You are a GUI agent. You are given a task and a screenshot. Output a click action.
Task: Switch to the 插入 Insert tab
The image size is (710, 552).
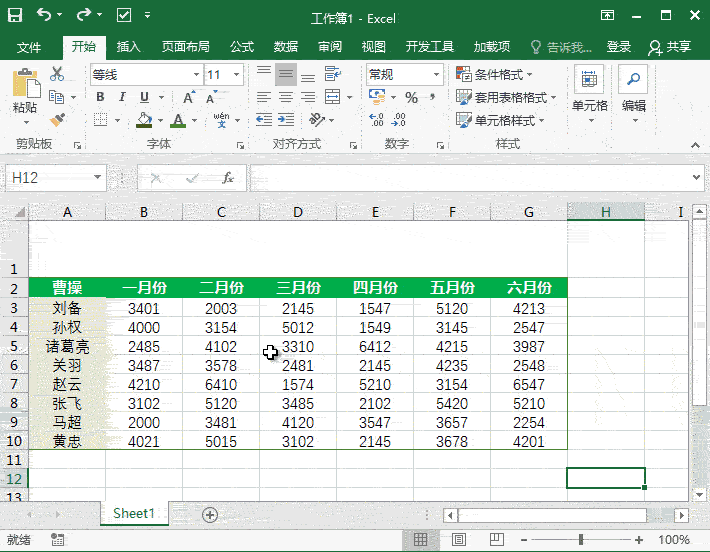point(128,47)
